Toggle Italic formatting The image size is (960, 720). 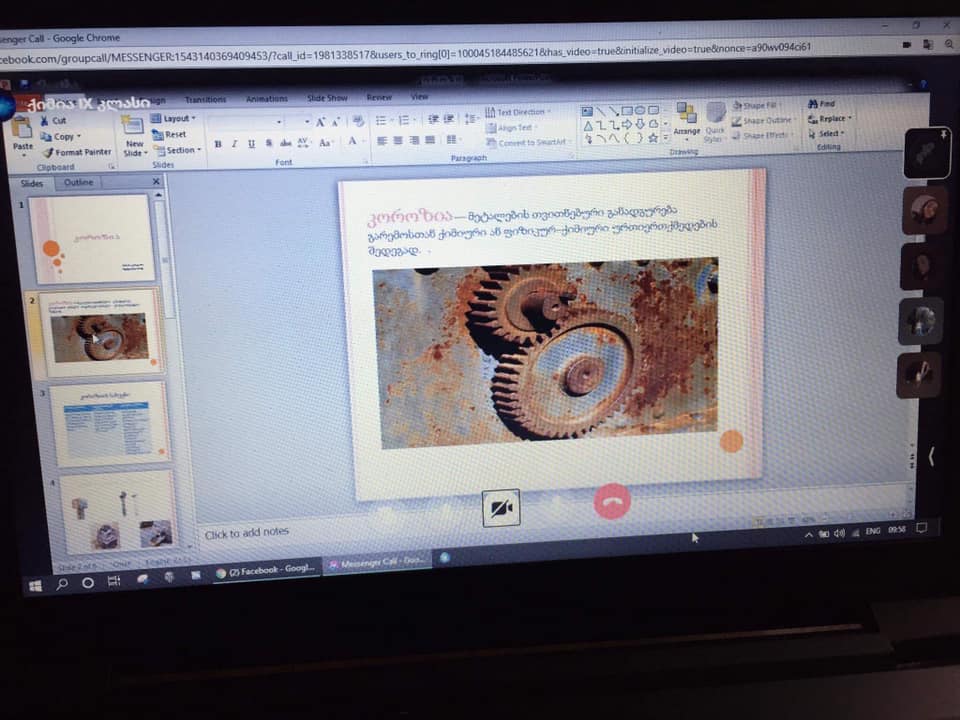234,144
